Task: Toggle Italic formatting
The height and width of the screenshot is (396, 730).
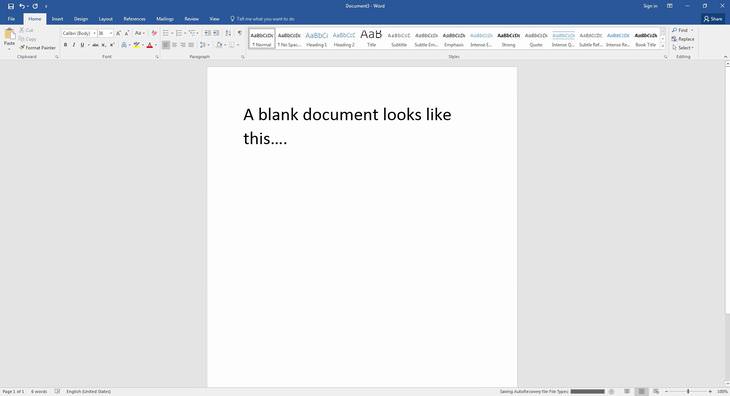Action: 74,45
